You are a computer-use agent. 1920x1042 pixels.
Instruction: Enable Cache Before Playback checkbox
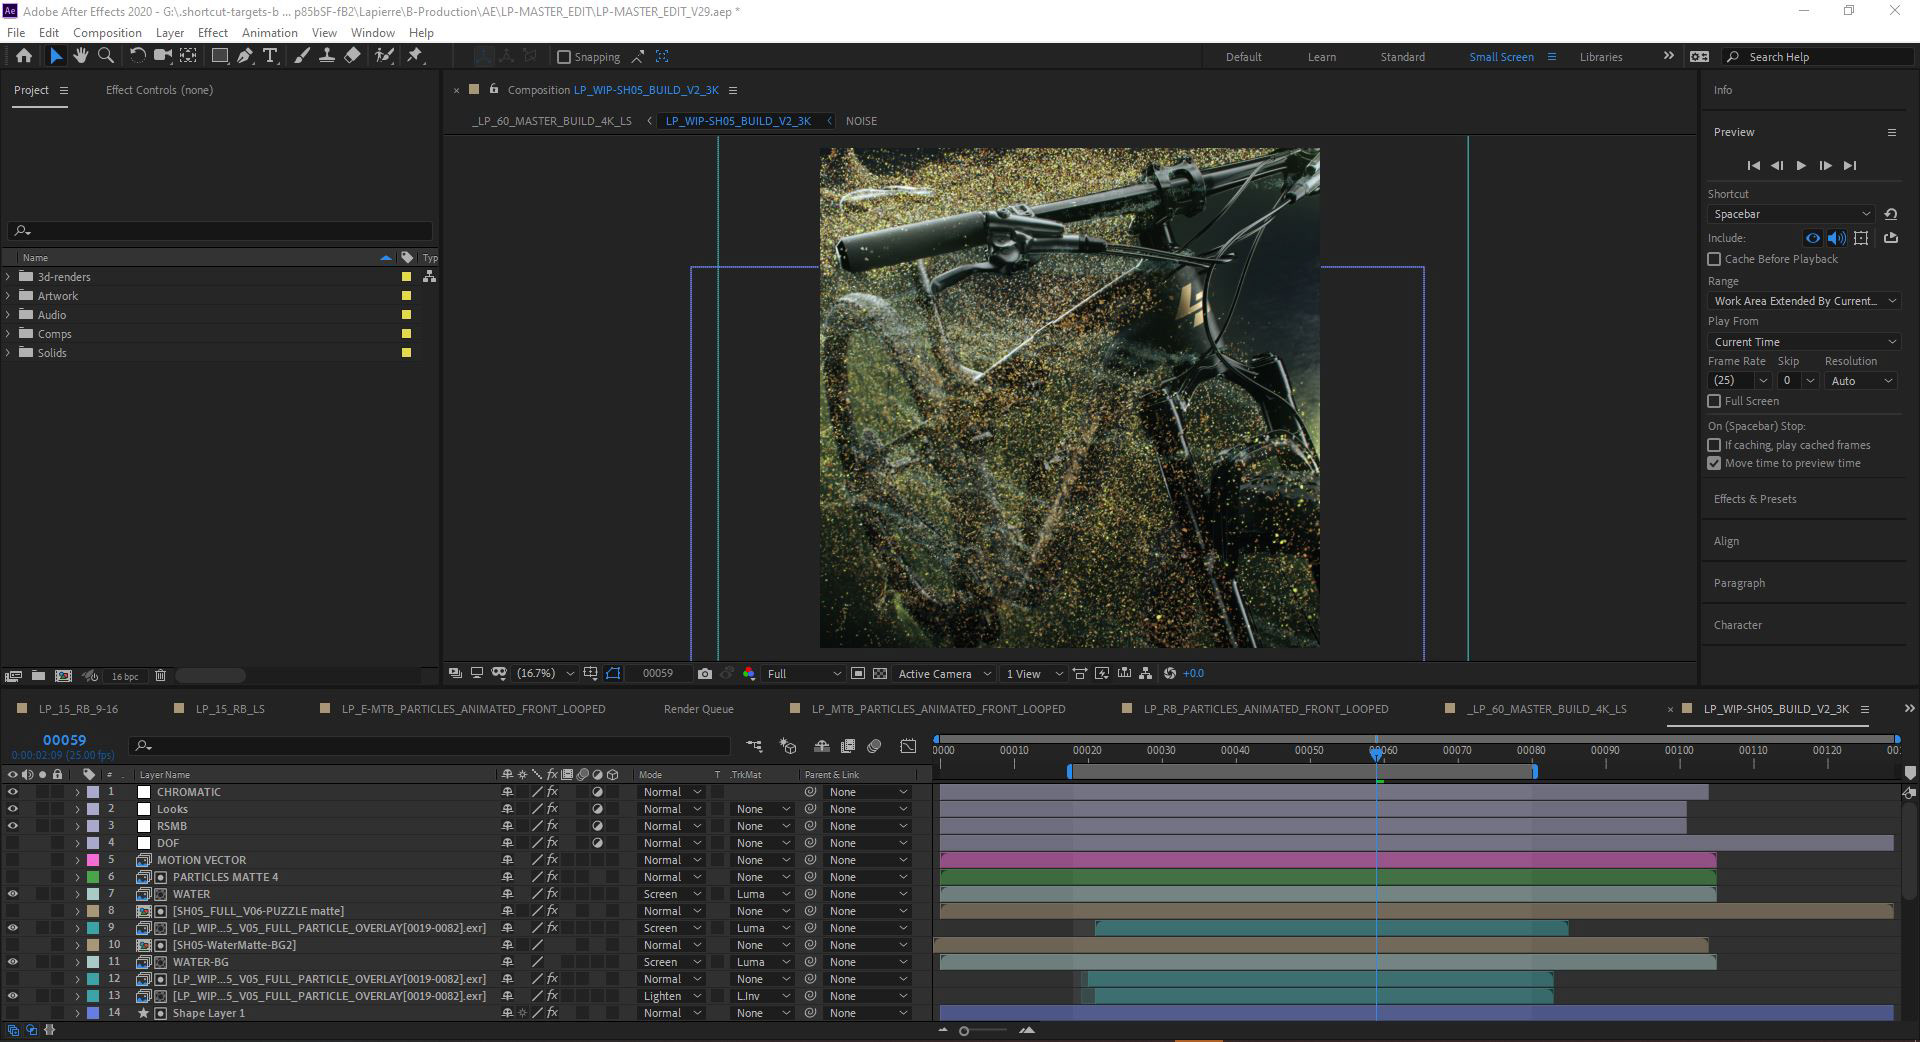coord(1714,259)
